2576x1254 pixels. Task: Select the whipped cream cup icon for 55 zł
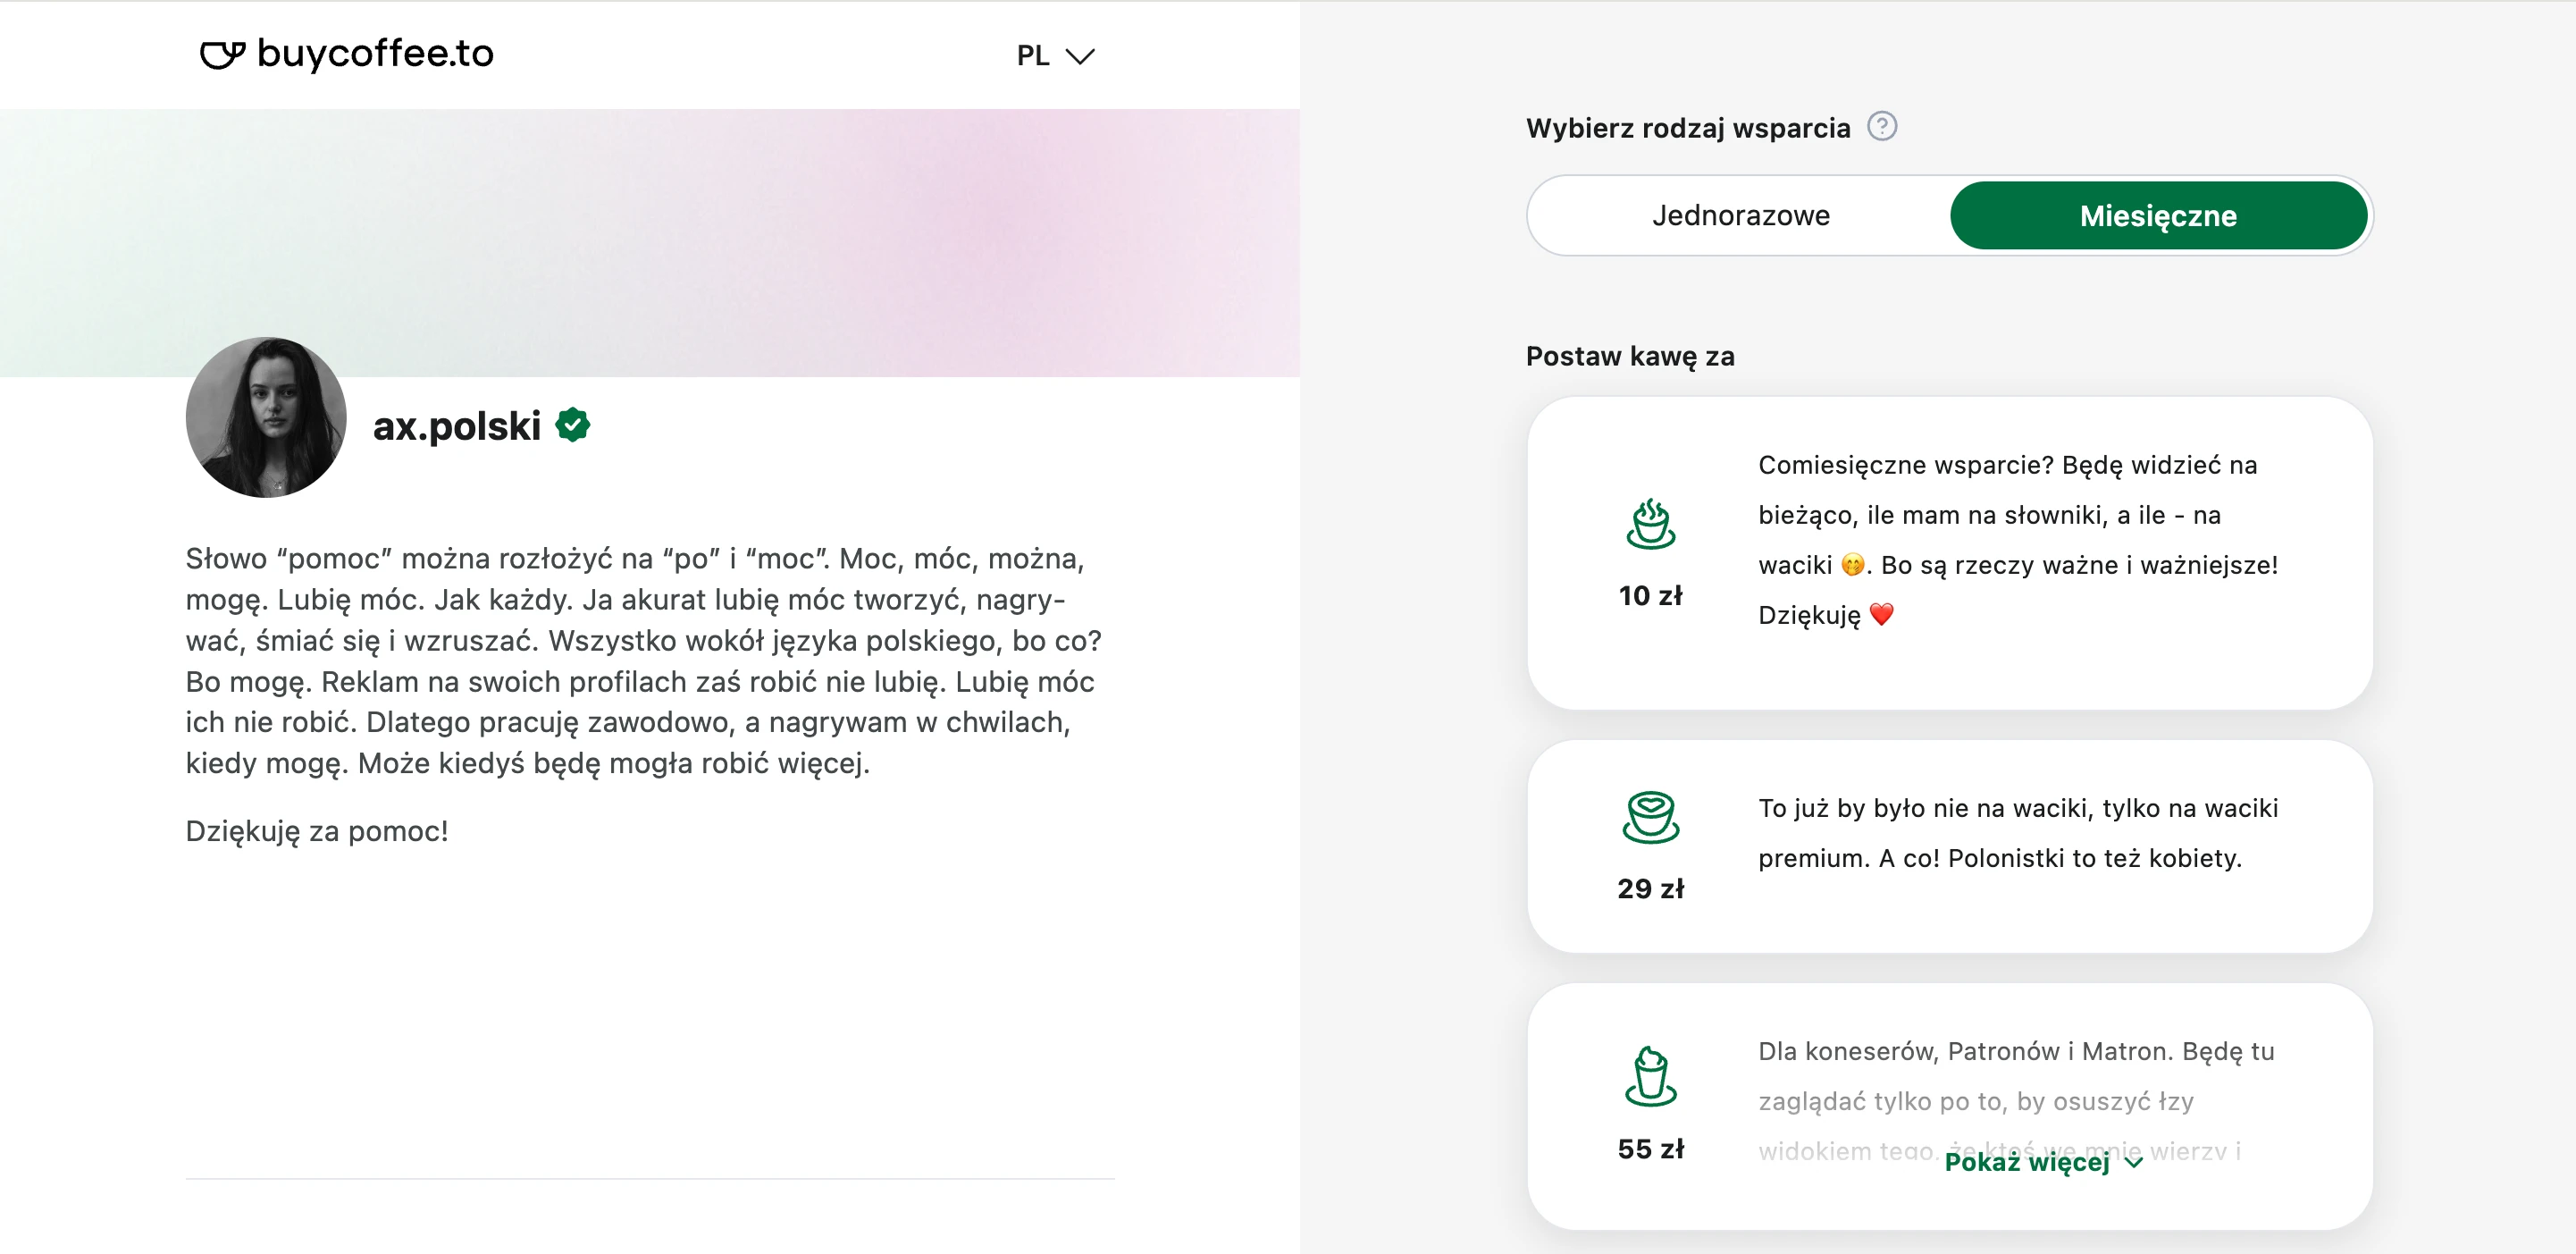(1650, 1076)
